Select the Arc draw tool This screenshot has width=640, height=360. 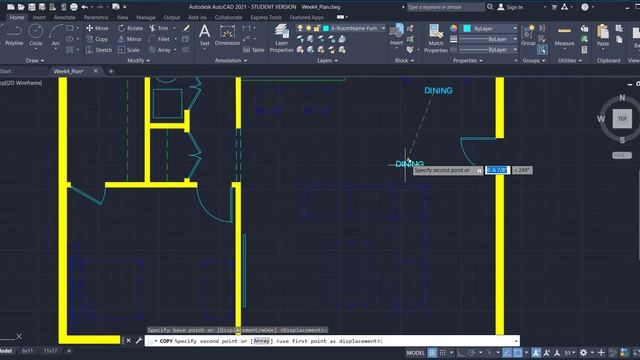coord(56,35)
